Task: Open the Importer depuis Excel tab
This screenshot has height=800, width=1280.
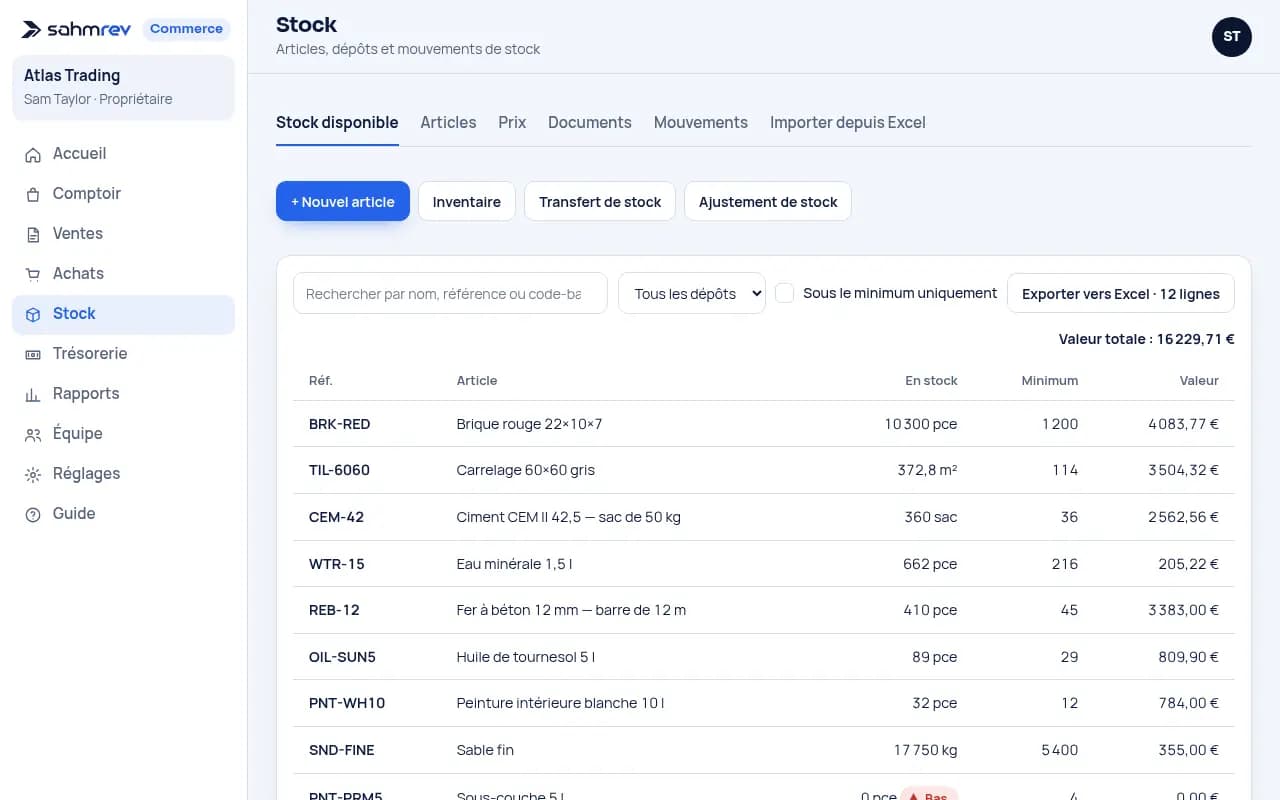Action: (x=848, y=122)
